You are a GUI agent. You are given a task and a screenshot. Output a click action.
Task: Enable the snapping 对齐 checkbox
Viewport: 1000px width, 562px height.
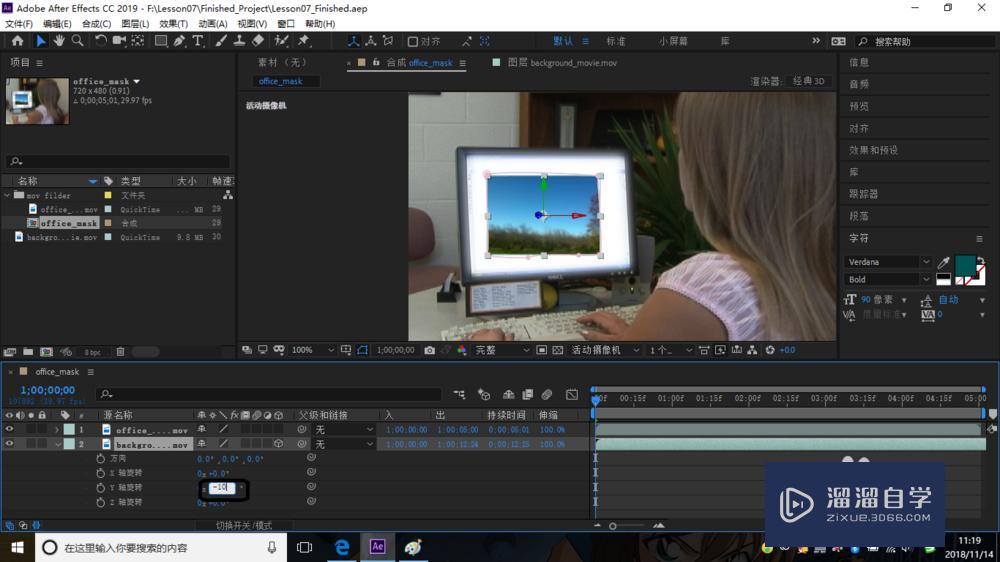[413, 41]
